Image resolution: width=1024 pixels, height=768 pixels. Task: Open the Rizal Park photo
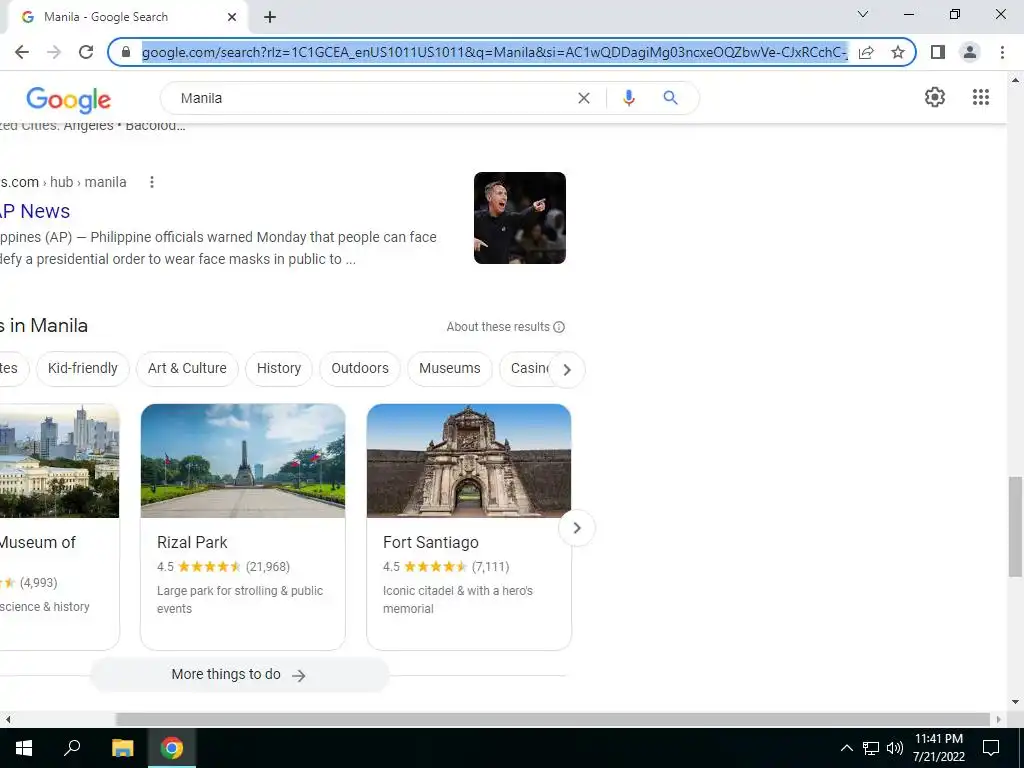[243, 460]
